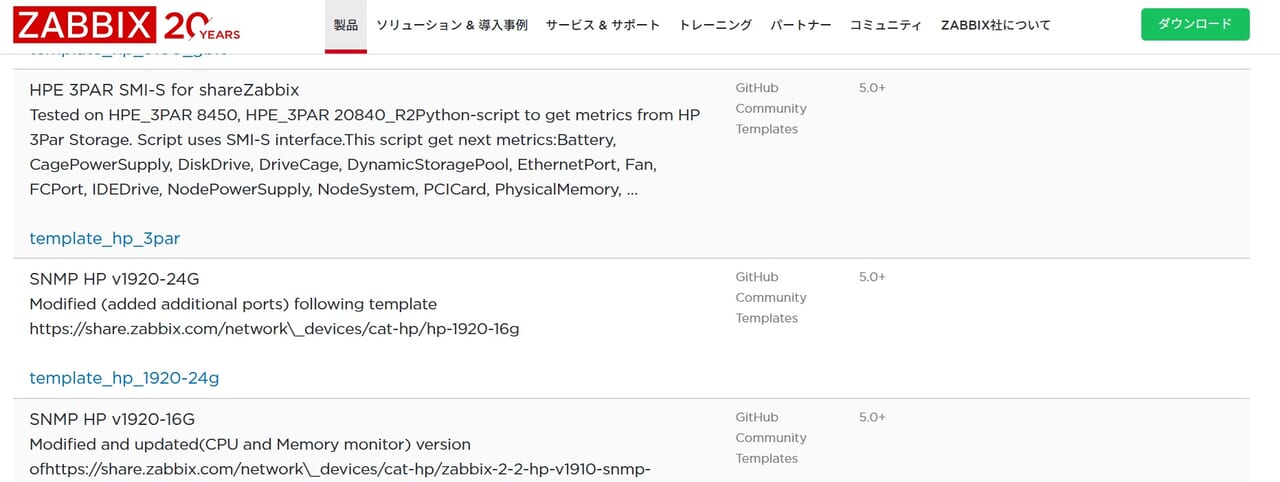
Task: Click GitHub Community Templates in the HPE 3PAR row
Action: tap(770, 108)
